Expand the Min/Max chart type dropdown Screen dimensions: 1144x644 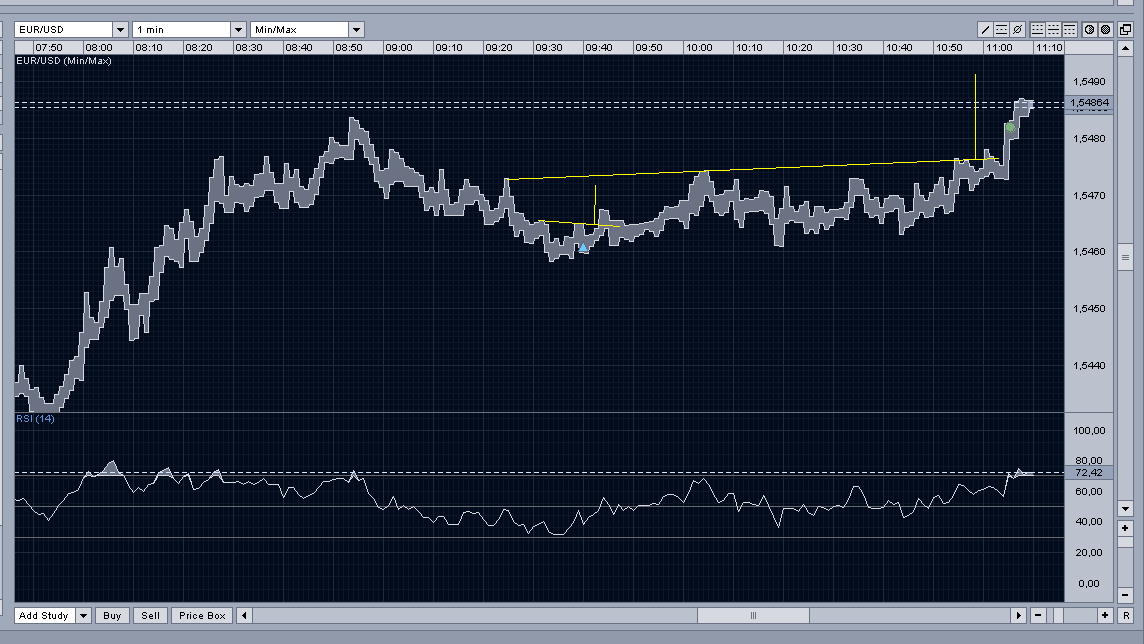(357, 30)
